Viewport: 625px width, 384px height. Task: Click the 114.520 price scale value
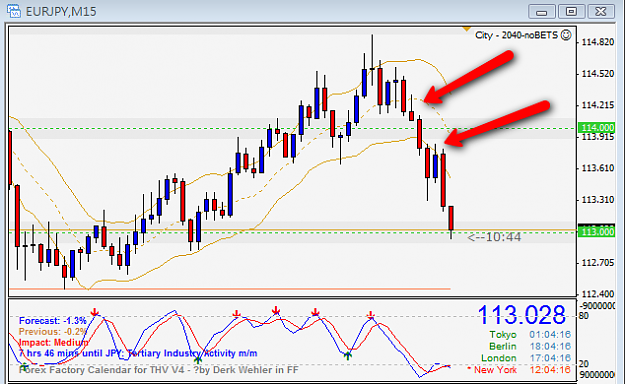point(597,74)
